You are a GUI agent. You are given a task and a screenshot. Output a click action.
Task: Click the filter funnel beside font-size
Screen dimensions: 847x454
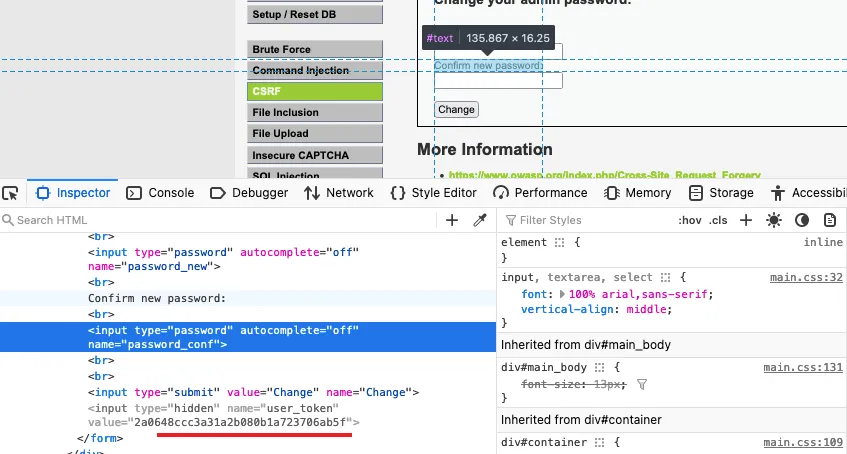point(642,384)
